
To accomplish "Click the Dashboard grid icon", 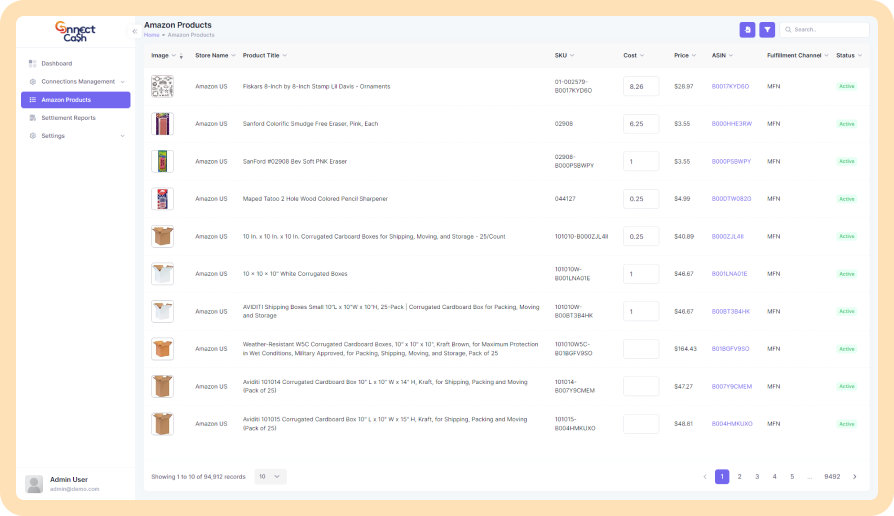I will 33,63.
